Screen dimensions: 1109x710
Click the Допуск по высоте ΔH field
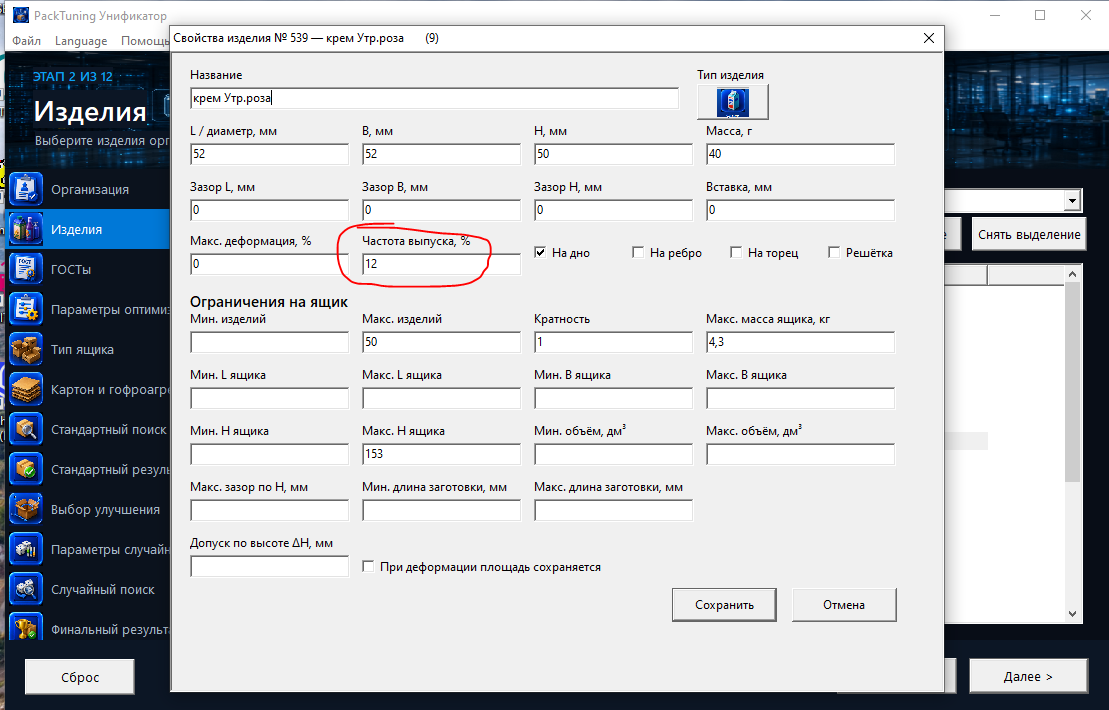point(269,566)
